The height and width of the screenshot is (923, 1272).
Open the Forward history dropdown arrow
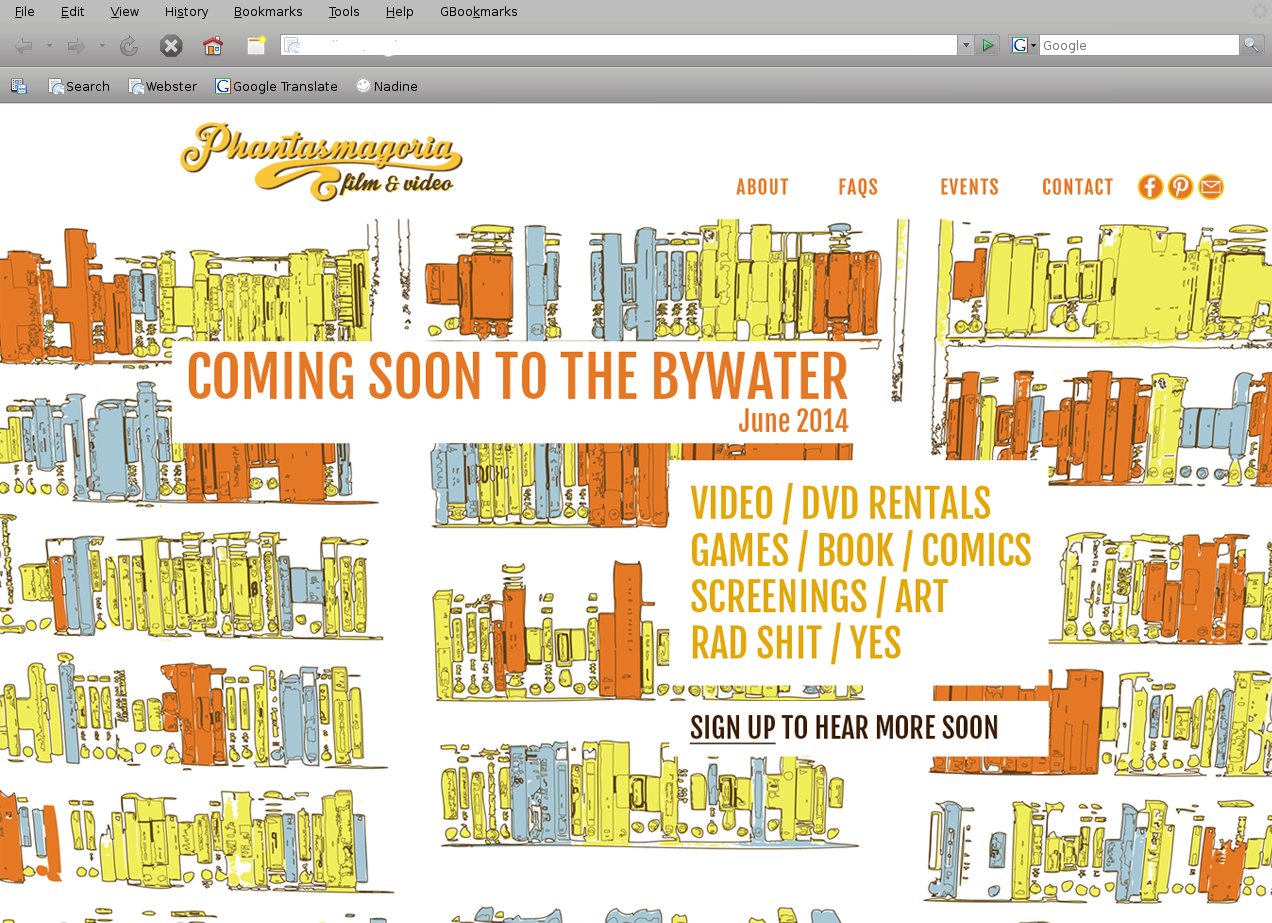coord(102,46)
